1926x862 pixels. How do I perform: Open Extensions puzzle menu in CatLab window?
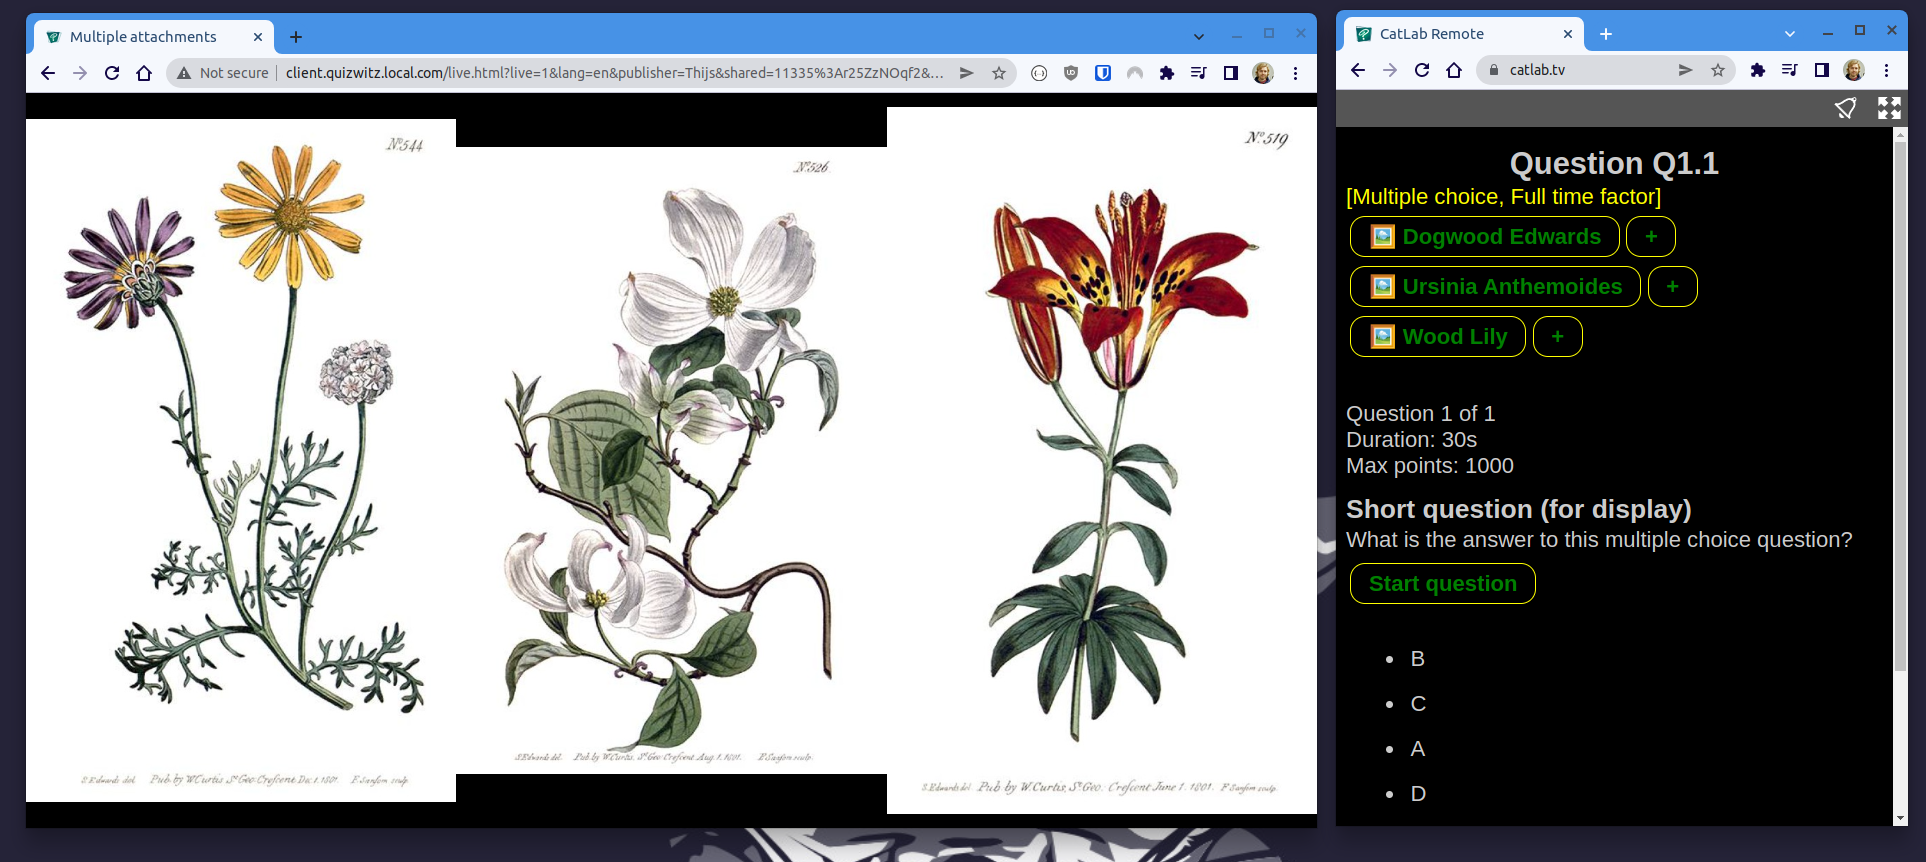[x=1758, y=70]
